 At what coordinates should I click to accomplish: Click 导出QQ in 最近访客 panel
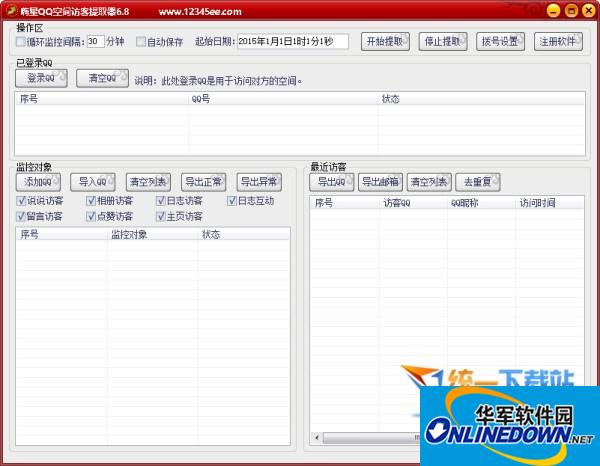[x=331, y=182]
